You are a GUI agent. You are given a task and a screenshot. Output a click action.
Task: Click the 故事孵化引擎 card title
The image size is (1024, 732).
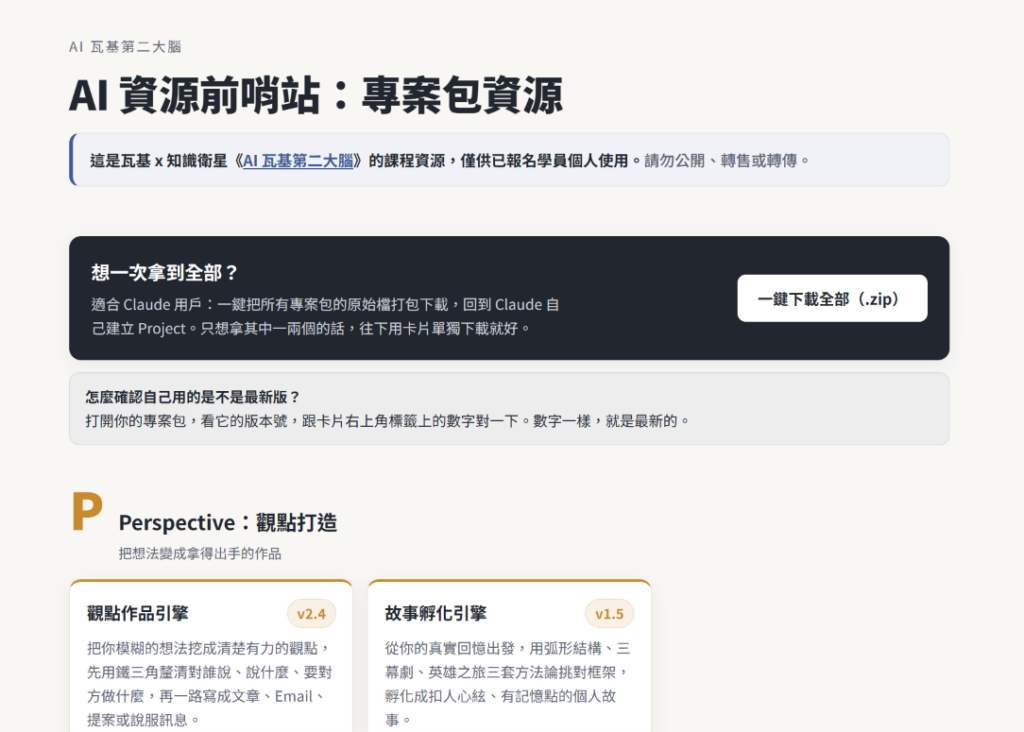436,613
